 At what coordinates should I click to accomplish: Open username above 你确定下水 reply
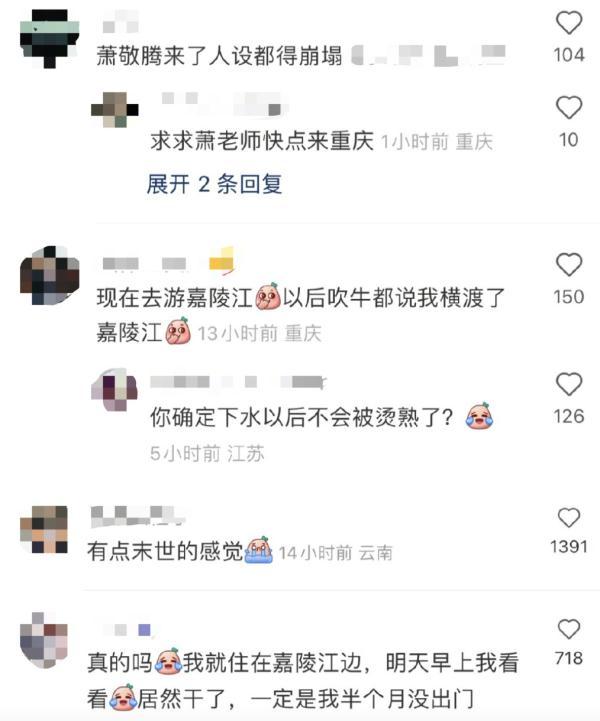(x=238, y=382)
